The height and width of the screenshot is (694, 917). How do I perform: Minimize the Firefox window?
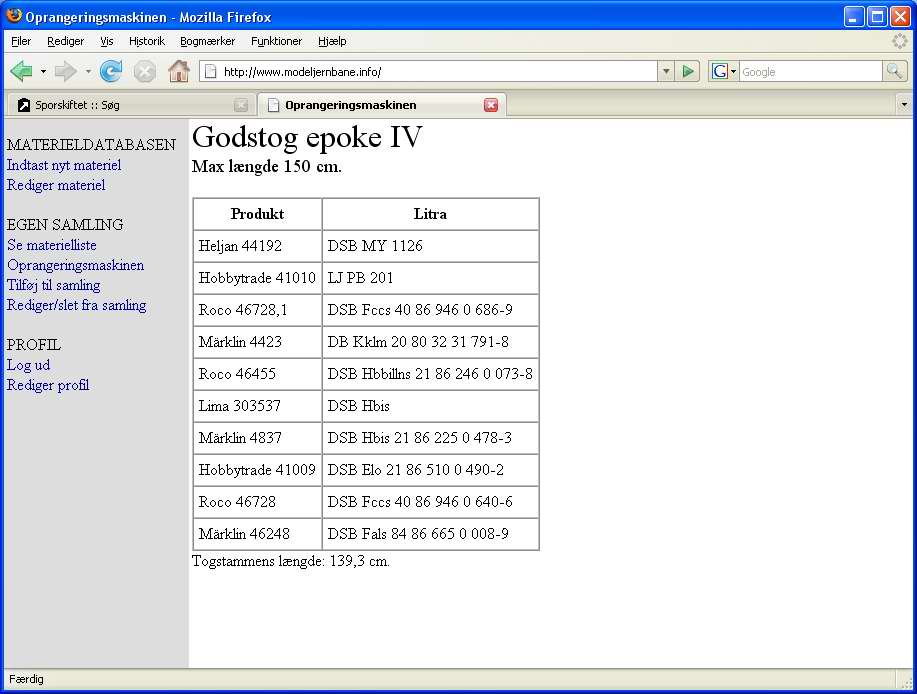click(x=854, y=16)
